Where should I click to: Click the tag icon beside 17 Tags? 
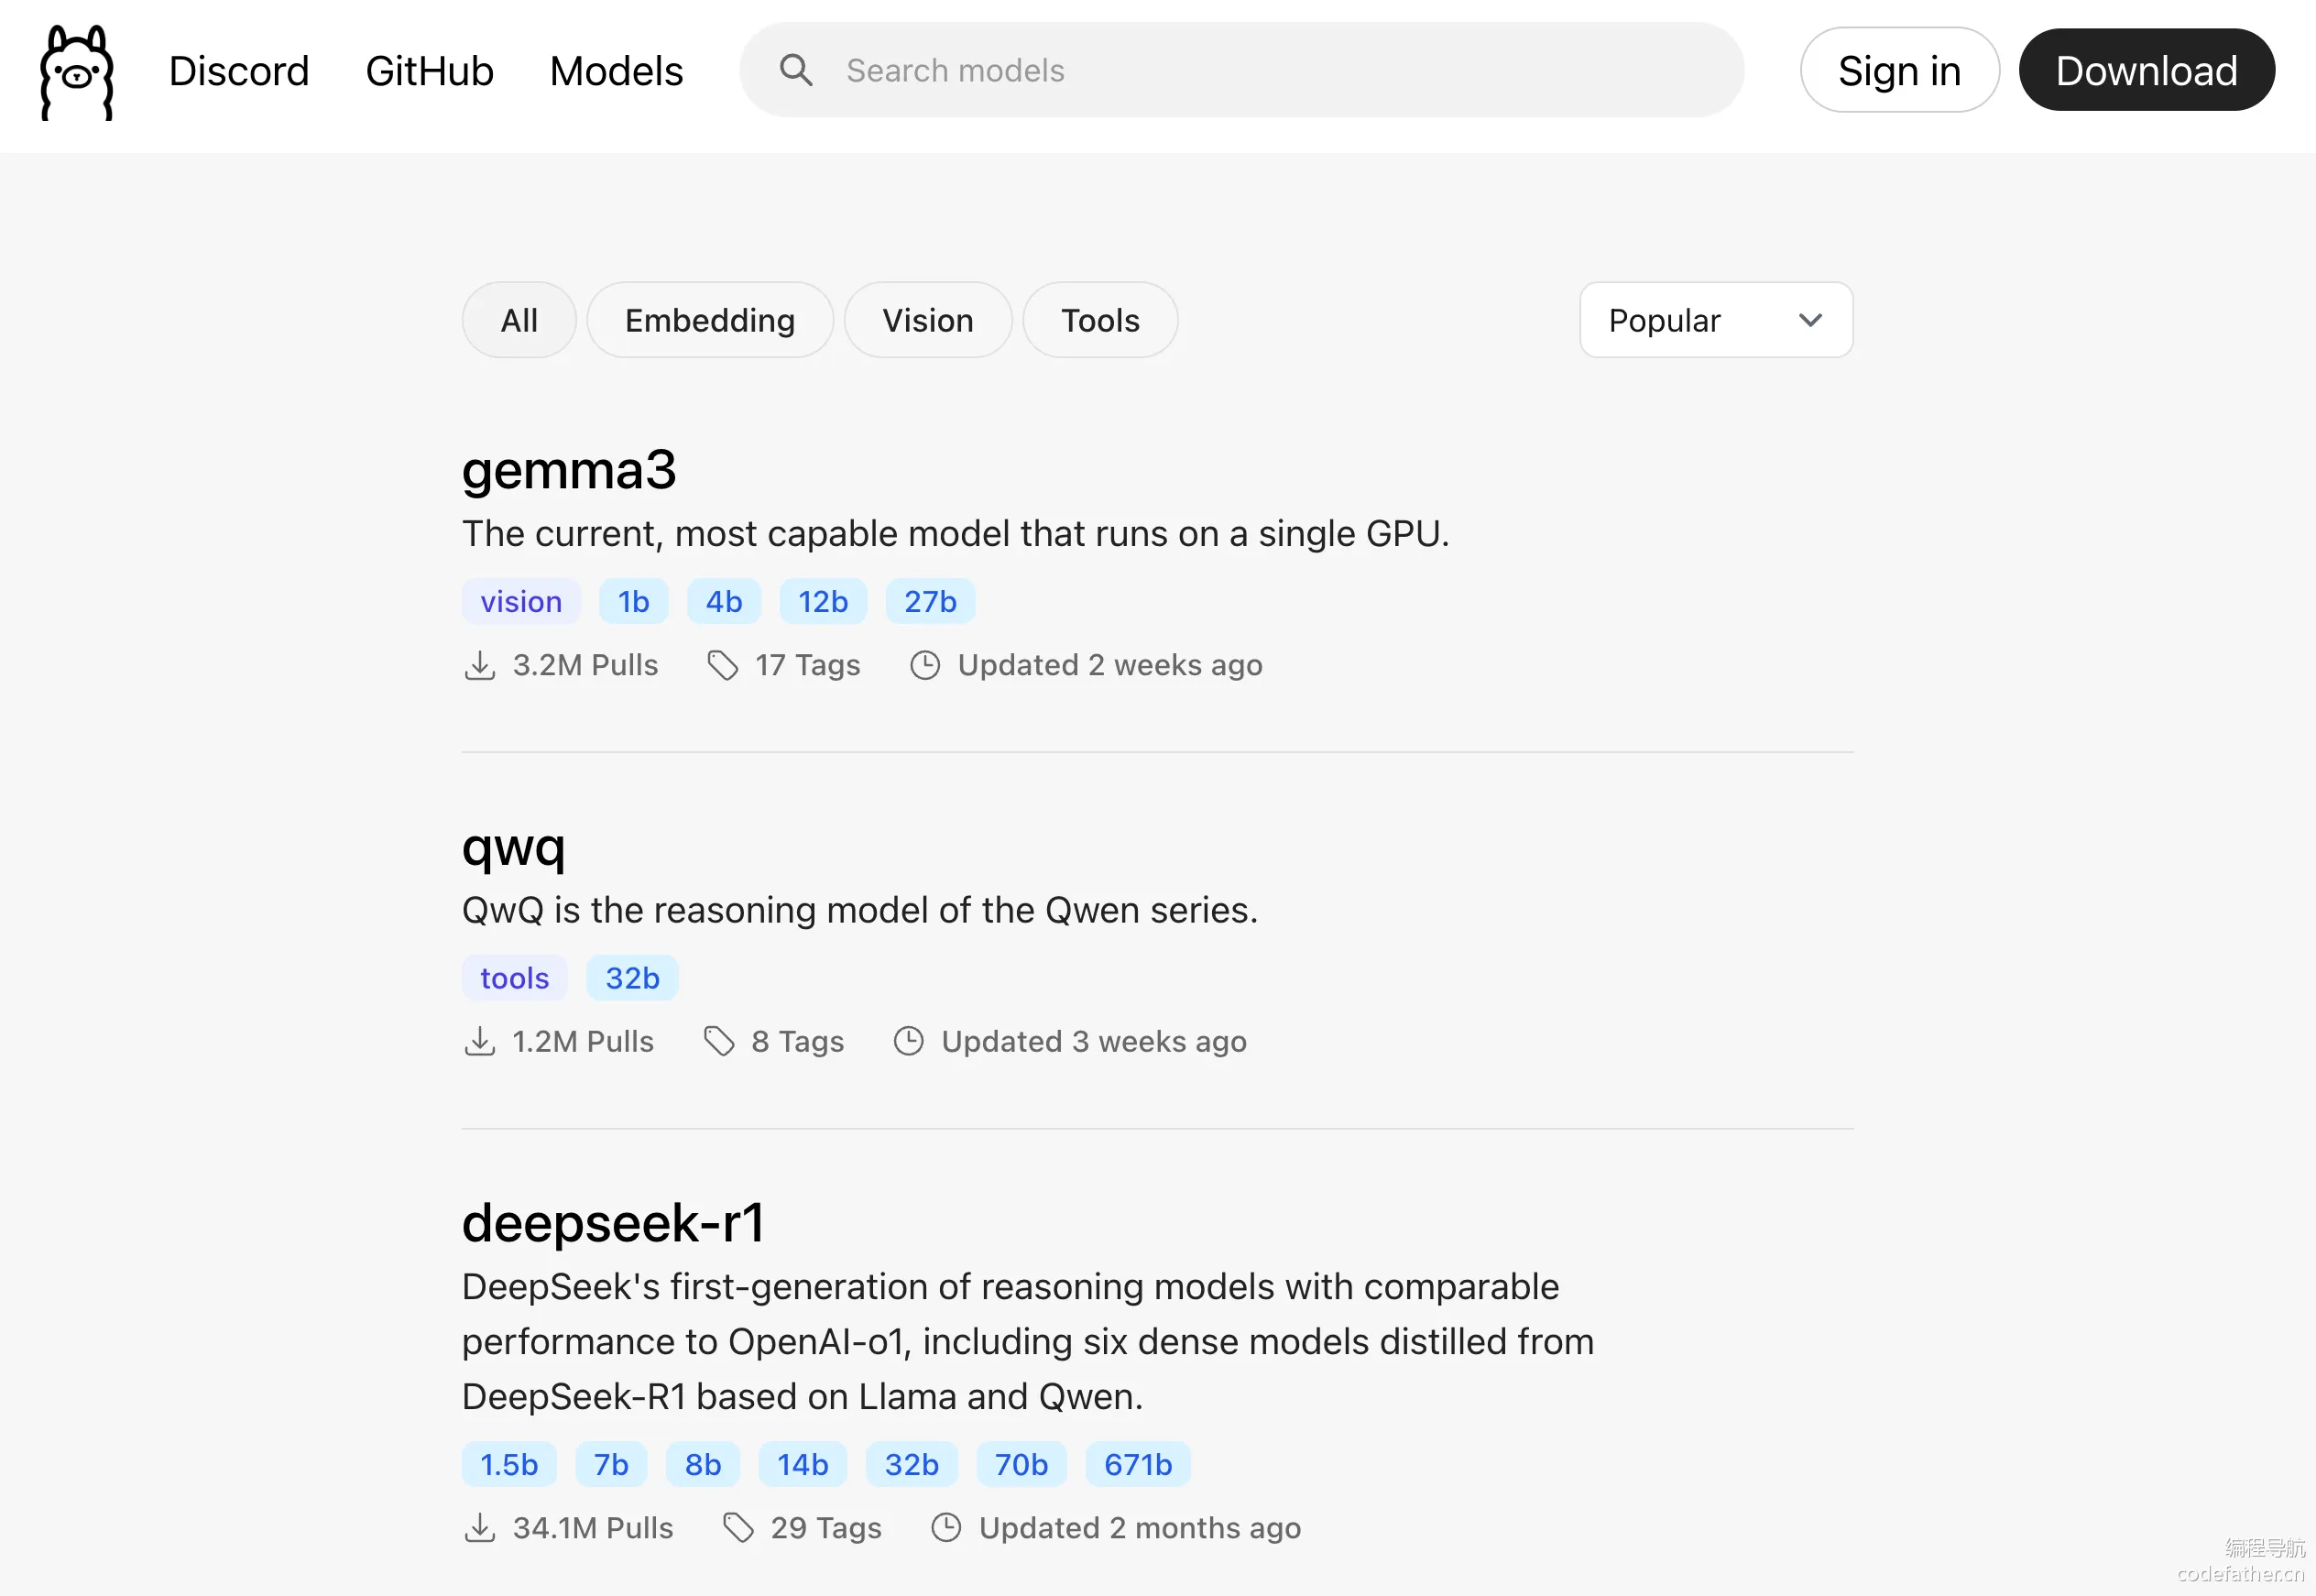[723, 665]
